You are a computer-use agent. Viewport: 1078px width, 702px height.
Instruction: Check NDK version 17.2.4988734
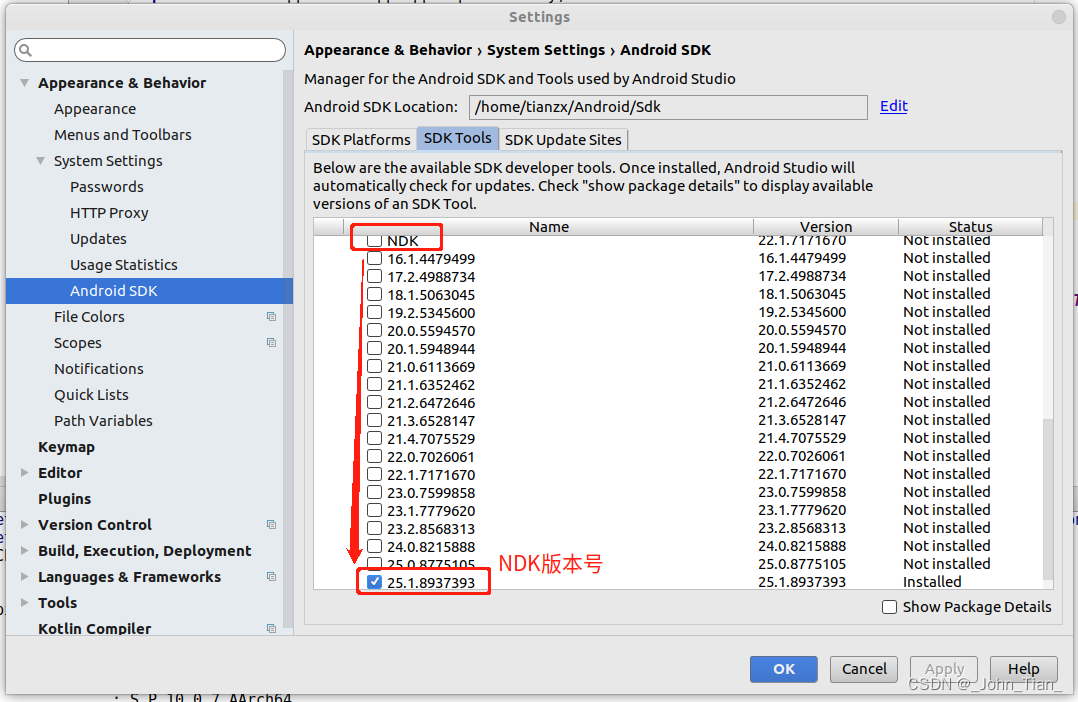click(374, 276)
